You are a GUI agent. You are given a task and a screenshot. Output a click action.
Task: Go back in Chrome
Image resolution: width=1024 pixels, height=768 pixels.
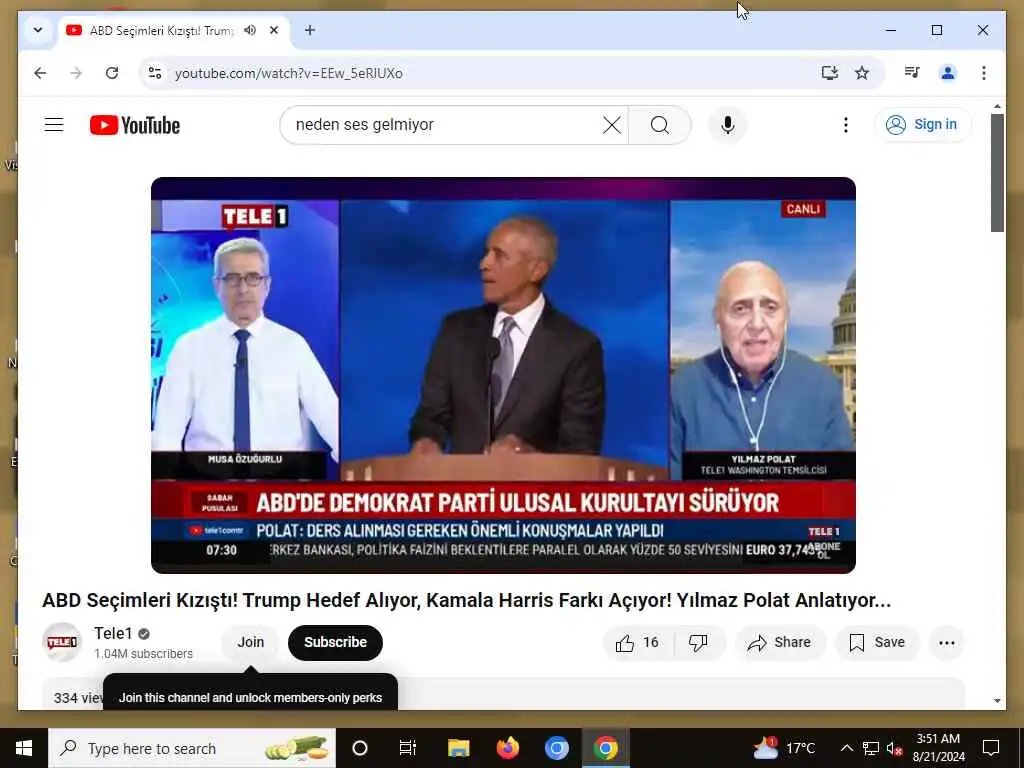pyautogui.click(x=40, y=73)
